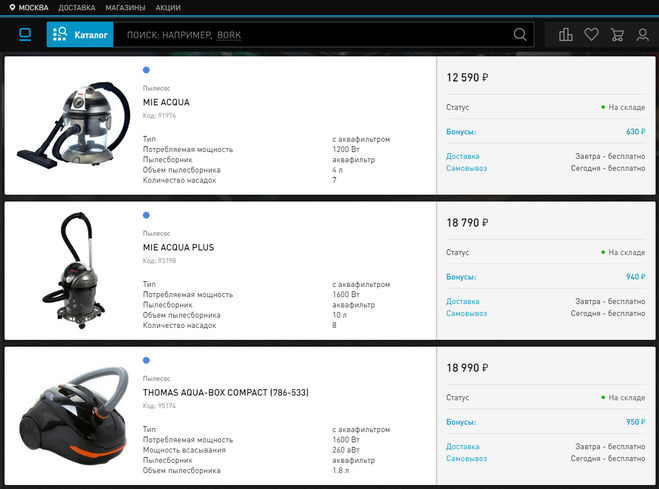The width and height of the screenshot is (659, 489).
Task: Open the product comparison chart icon
Action: (566, 34)
